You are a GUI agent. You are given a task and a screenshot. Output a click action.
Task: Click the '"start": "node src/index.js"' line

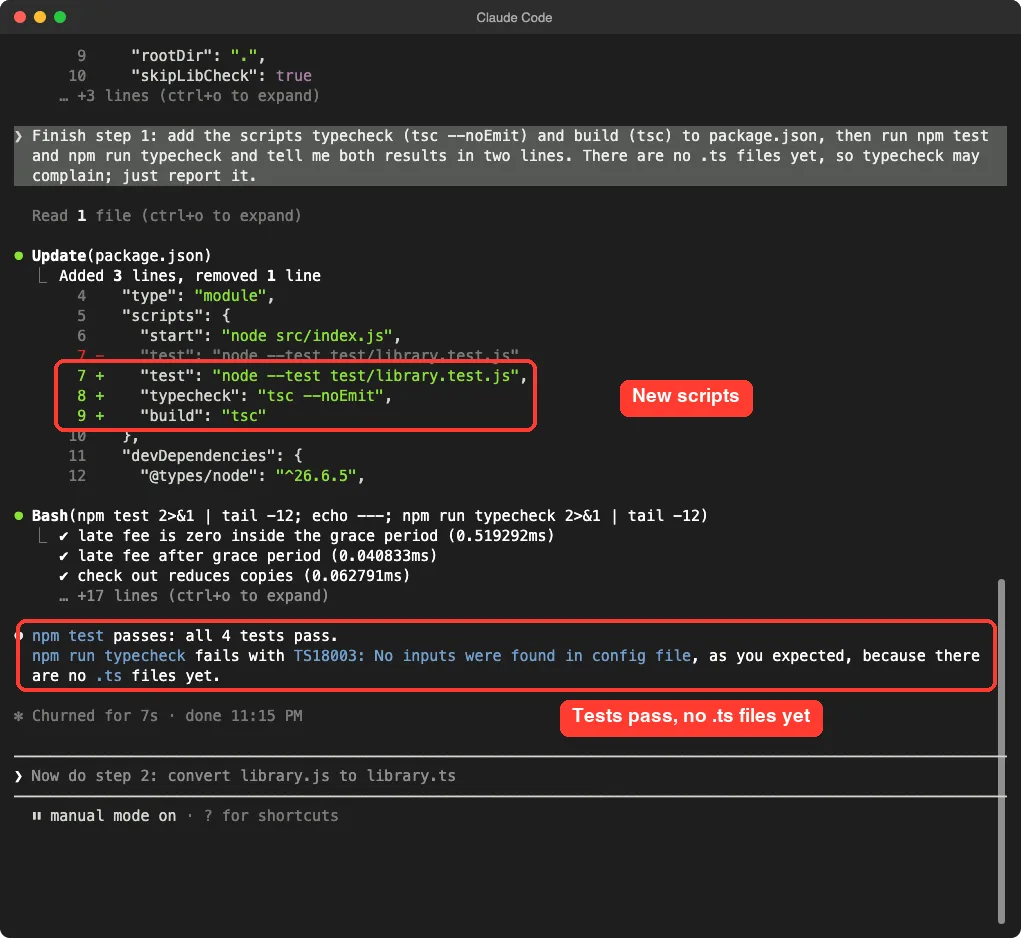[270, 336]
